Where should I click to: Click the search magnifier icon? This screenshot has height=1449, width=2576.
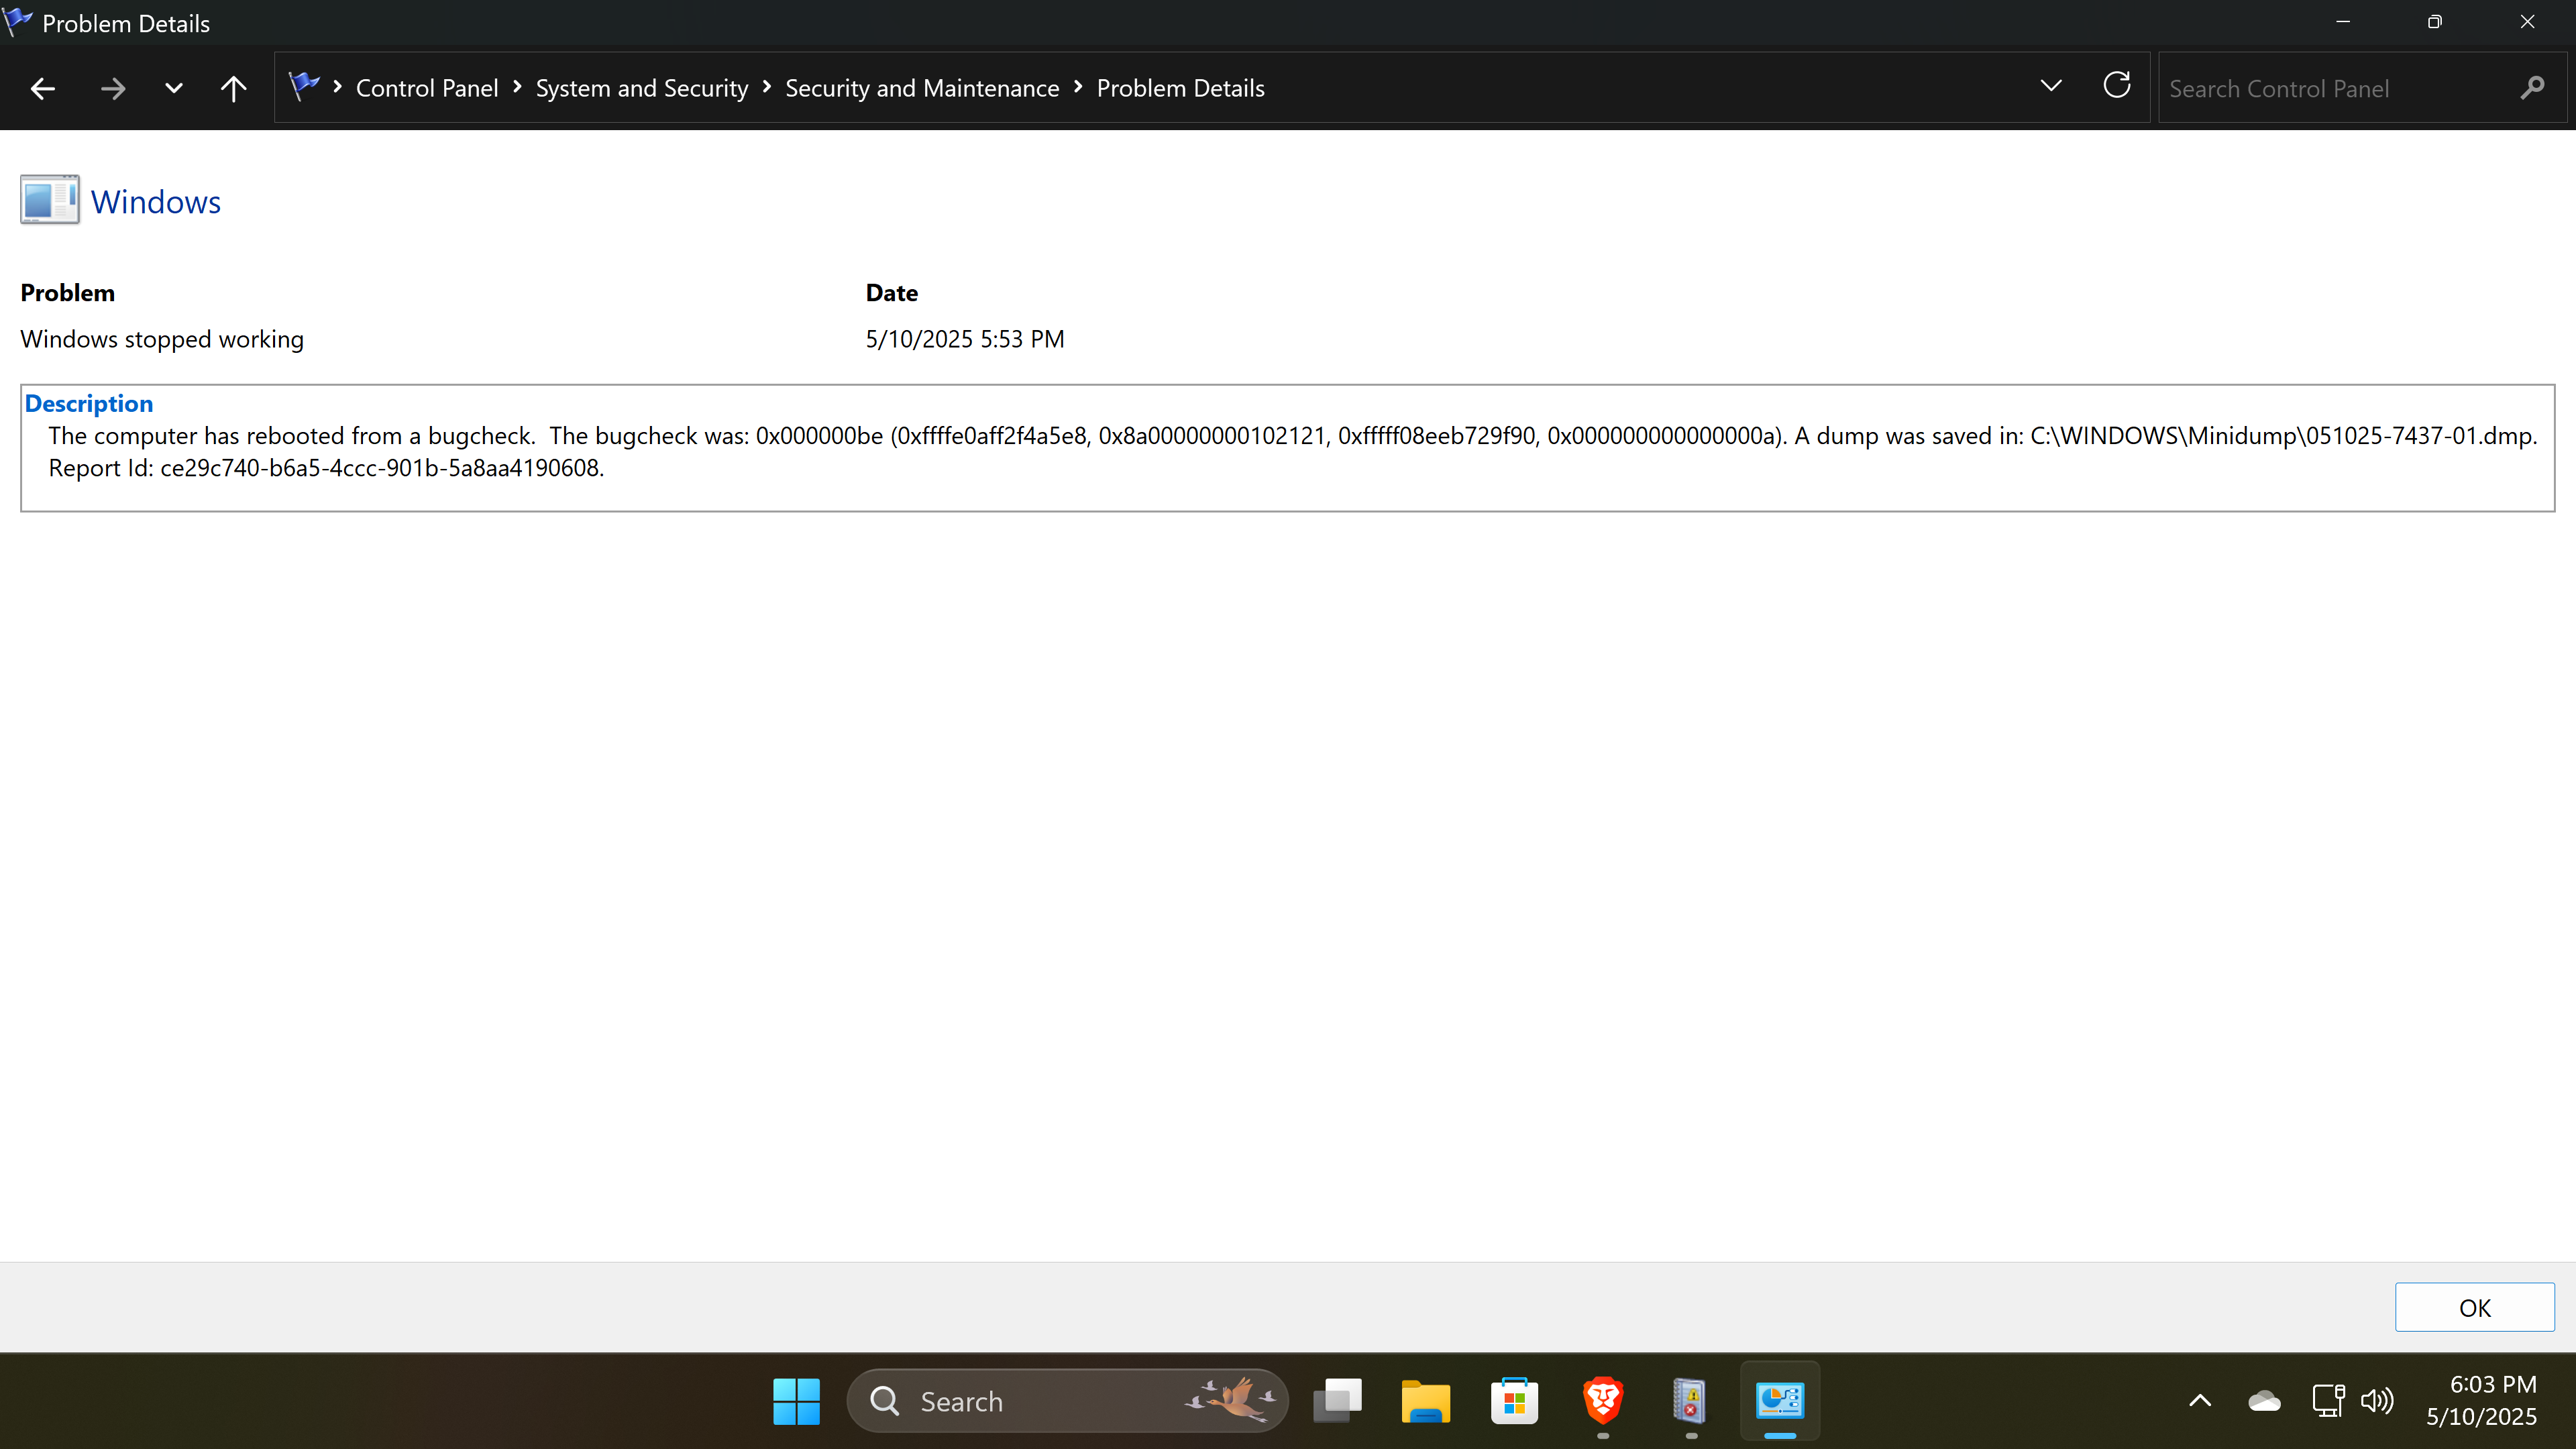tap(2532, 88)
